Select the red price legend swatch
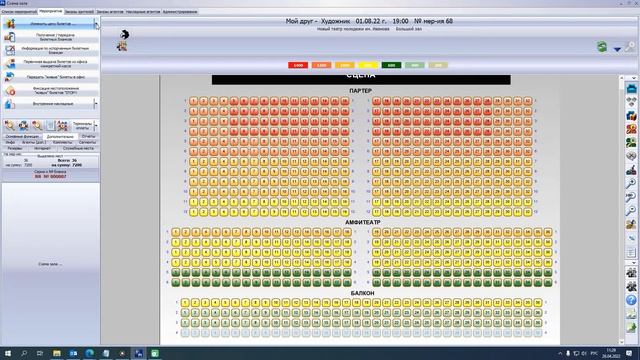Viewport: 640px width, 360px height. click(x=298, y=65)
